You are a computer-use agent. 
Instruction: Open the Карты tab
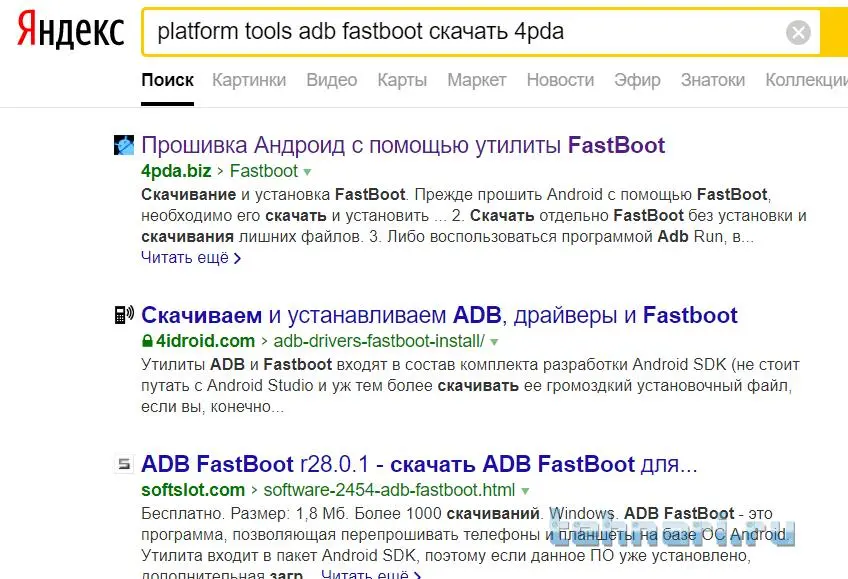[402, 80]
